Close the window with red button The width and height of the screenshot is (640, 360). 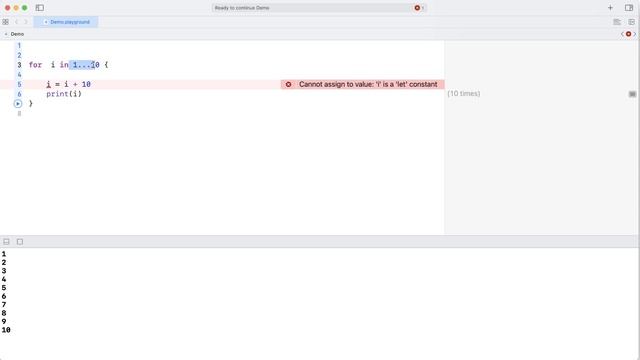tap(7, 8)
